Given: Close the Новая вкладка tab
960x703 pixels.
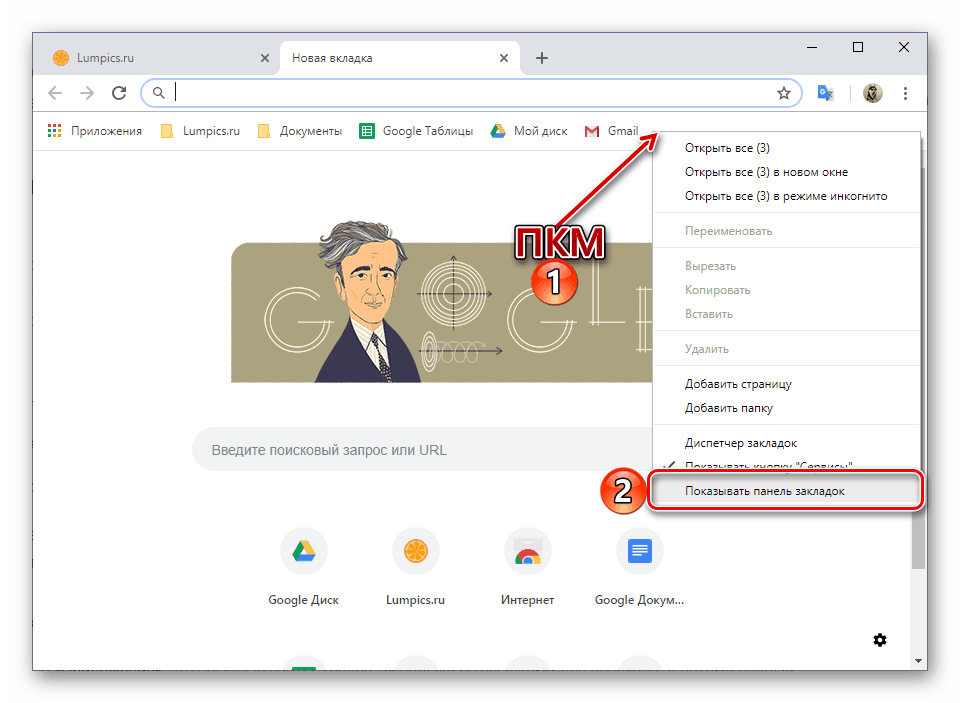Looking at the screenshot, I should pyautogui.click(x=504, y=58).
